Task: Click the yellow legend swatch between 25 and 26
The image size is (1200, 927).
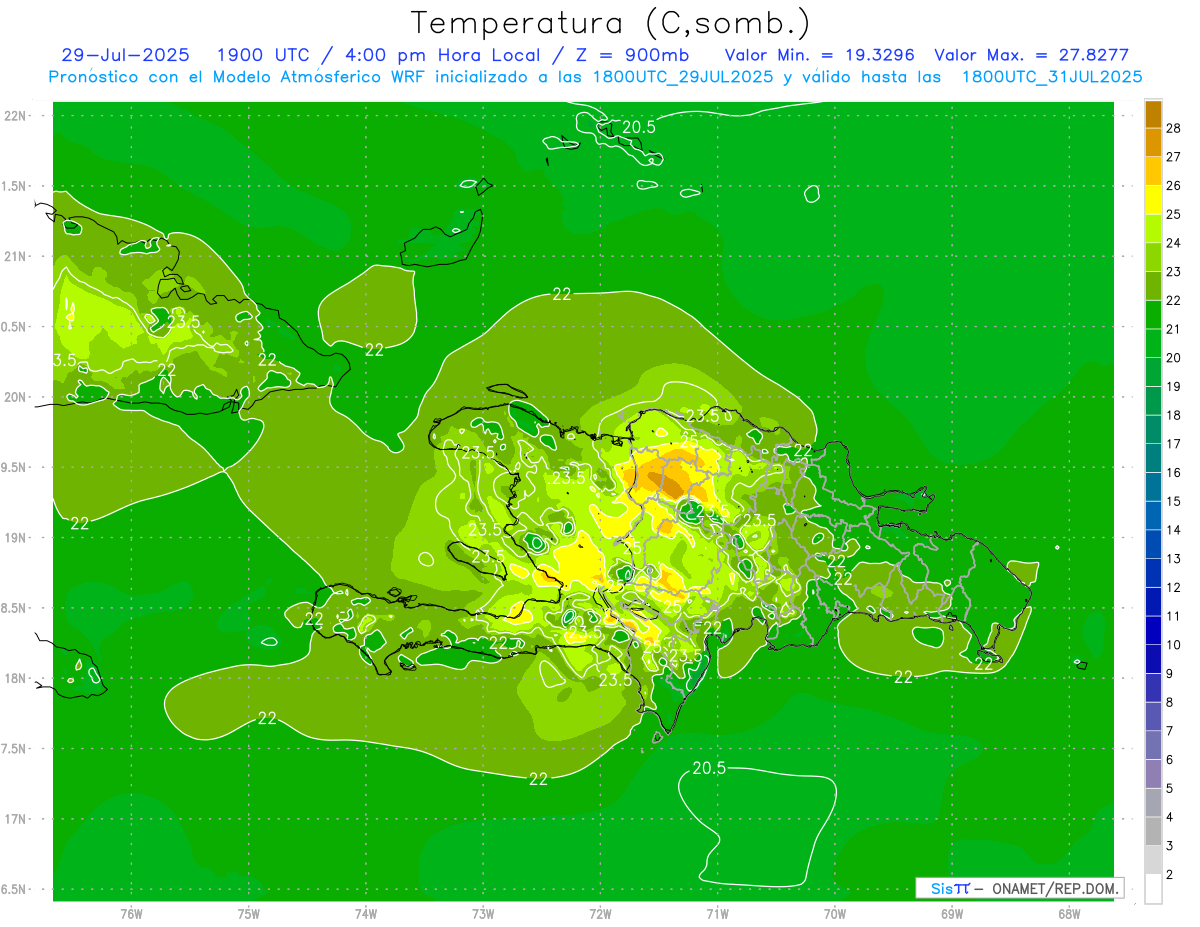Action: 1153,201
